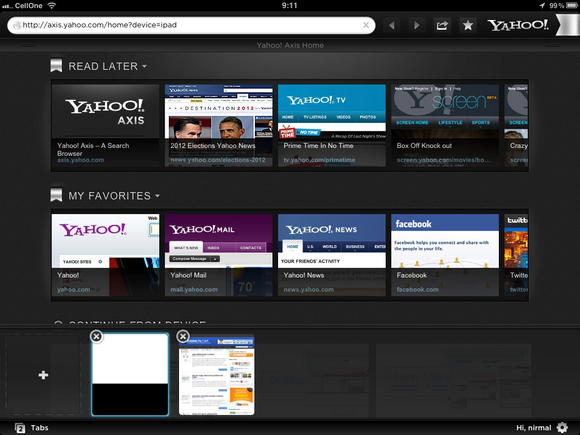This screenshot has height=435, width=580.
Task: Click the news.yahoo.com link under Yahoo! News
Action: 308,290
